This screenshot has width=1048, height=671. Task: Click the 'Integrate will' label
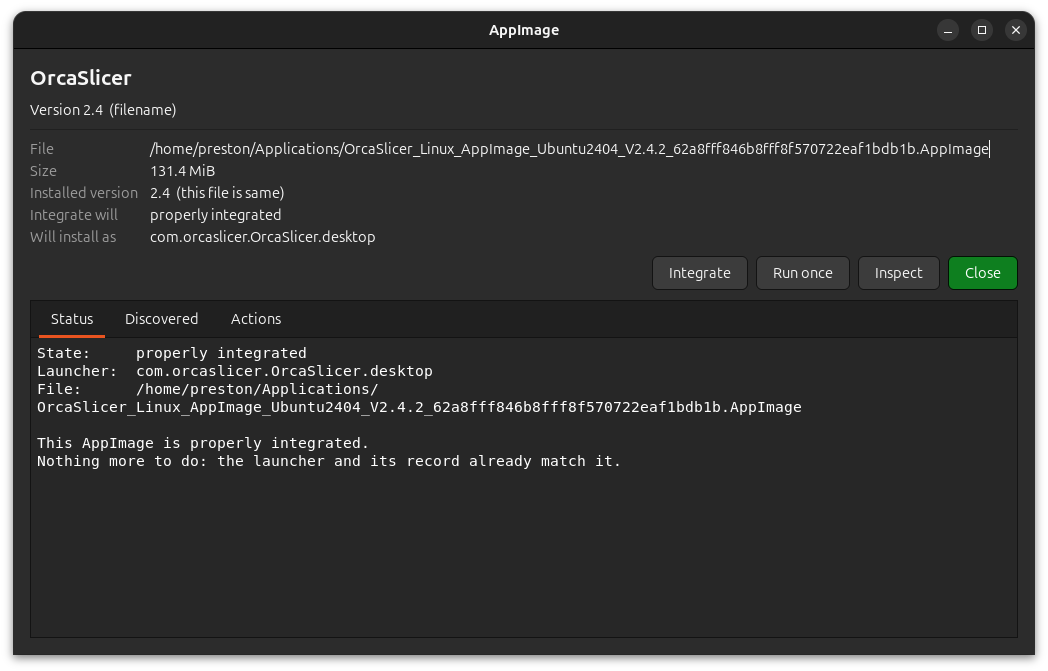tap(74, 215)
